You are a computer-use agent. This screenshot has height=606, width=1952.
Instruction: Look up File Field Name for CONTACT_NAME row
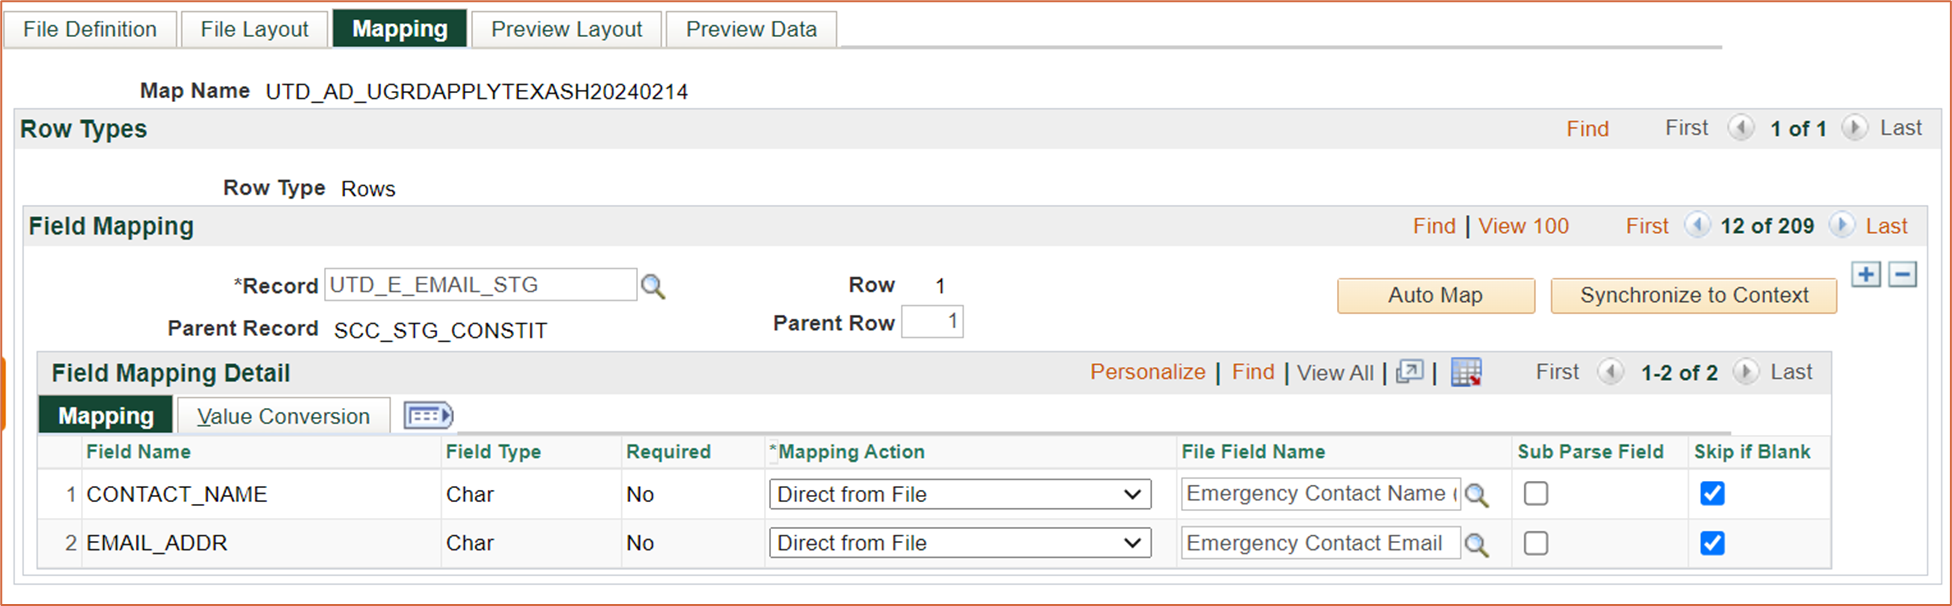[1477, 495]
